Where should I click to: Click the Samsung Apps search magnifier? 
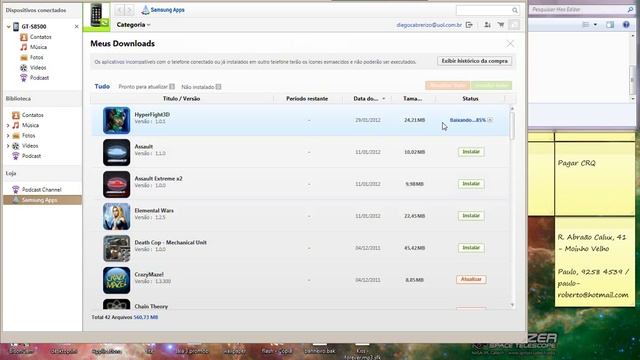(x=515, y=10)
